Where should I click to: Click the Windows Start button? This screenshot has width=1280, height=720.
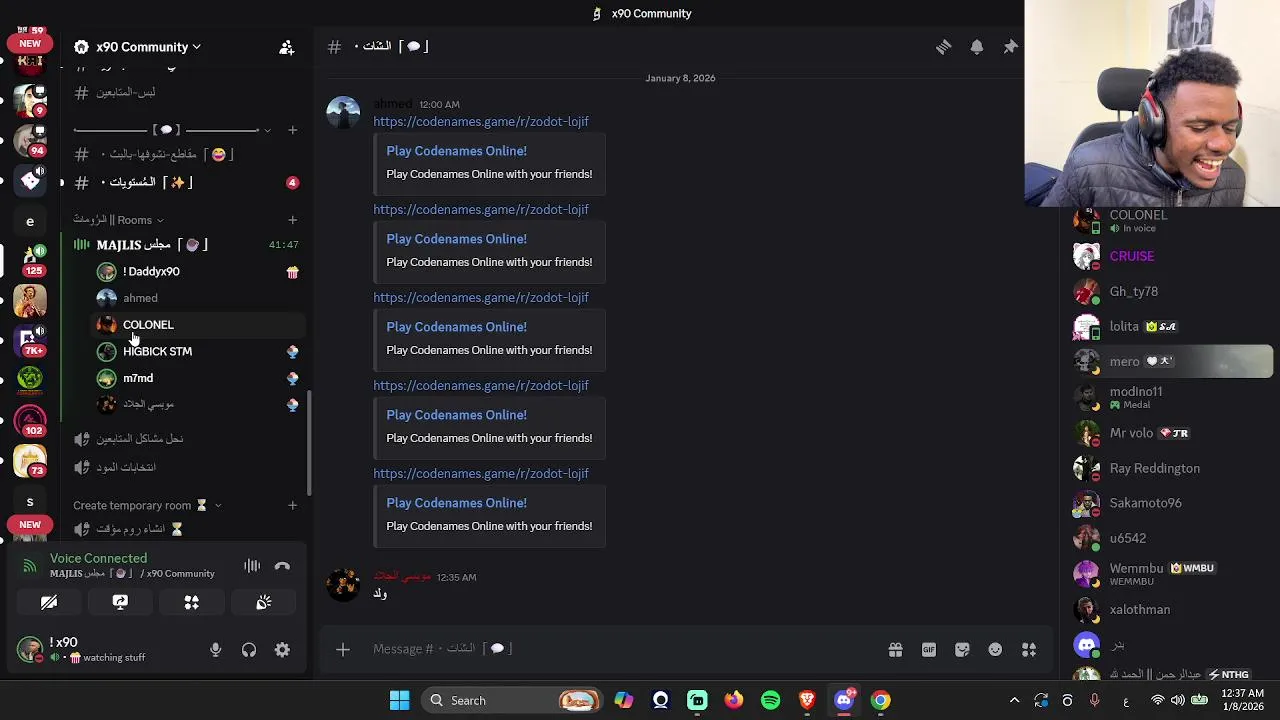399,700
